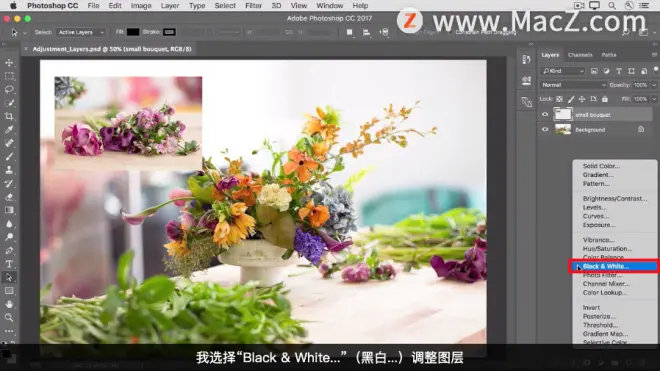Hide the small bouquet layer
Screen dimensions: 660x371
545,114
